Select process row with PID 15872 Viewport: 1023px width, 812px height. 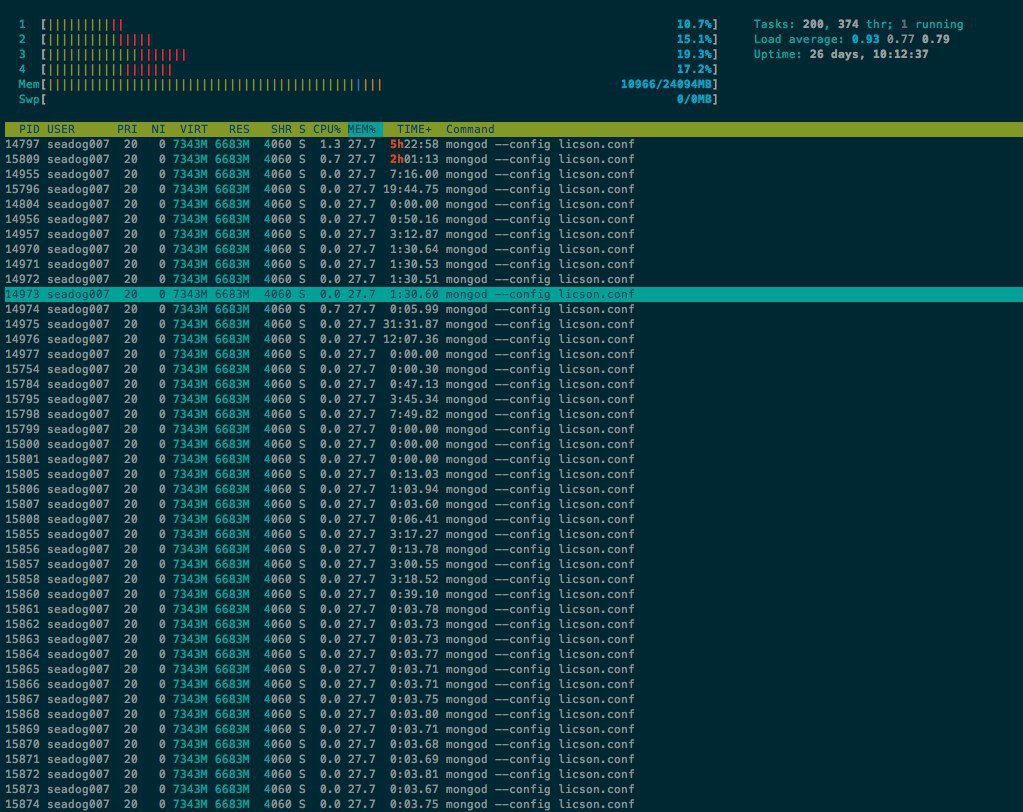512,774
